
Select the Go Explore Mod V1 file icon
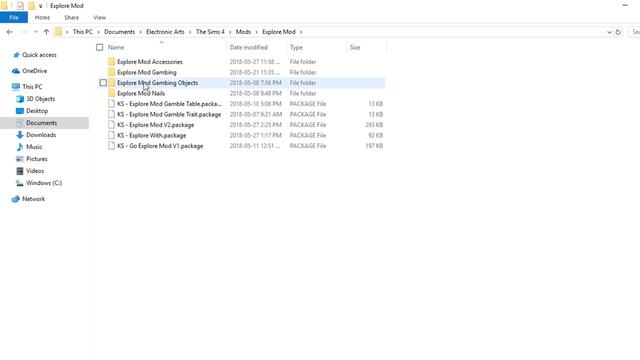pyautogui.click(x=111, y=146)
